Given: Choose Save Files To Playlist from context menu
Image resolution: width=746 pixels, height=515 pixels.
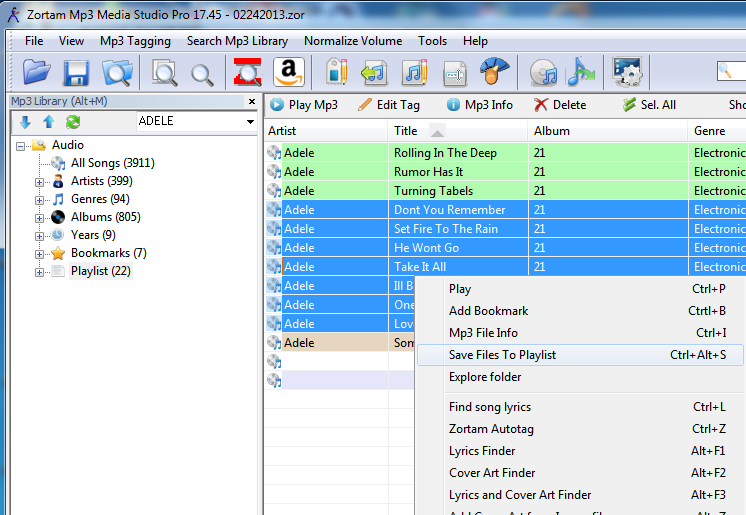Looking at the screenshot, I should tap(502, 355).
